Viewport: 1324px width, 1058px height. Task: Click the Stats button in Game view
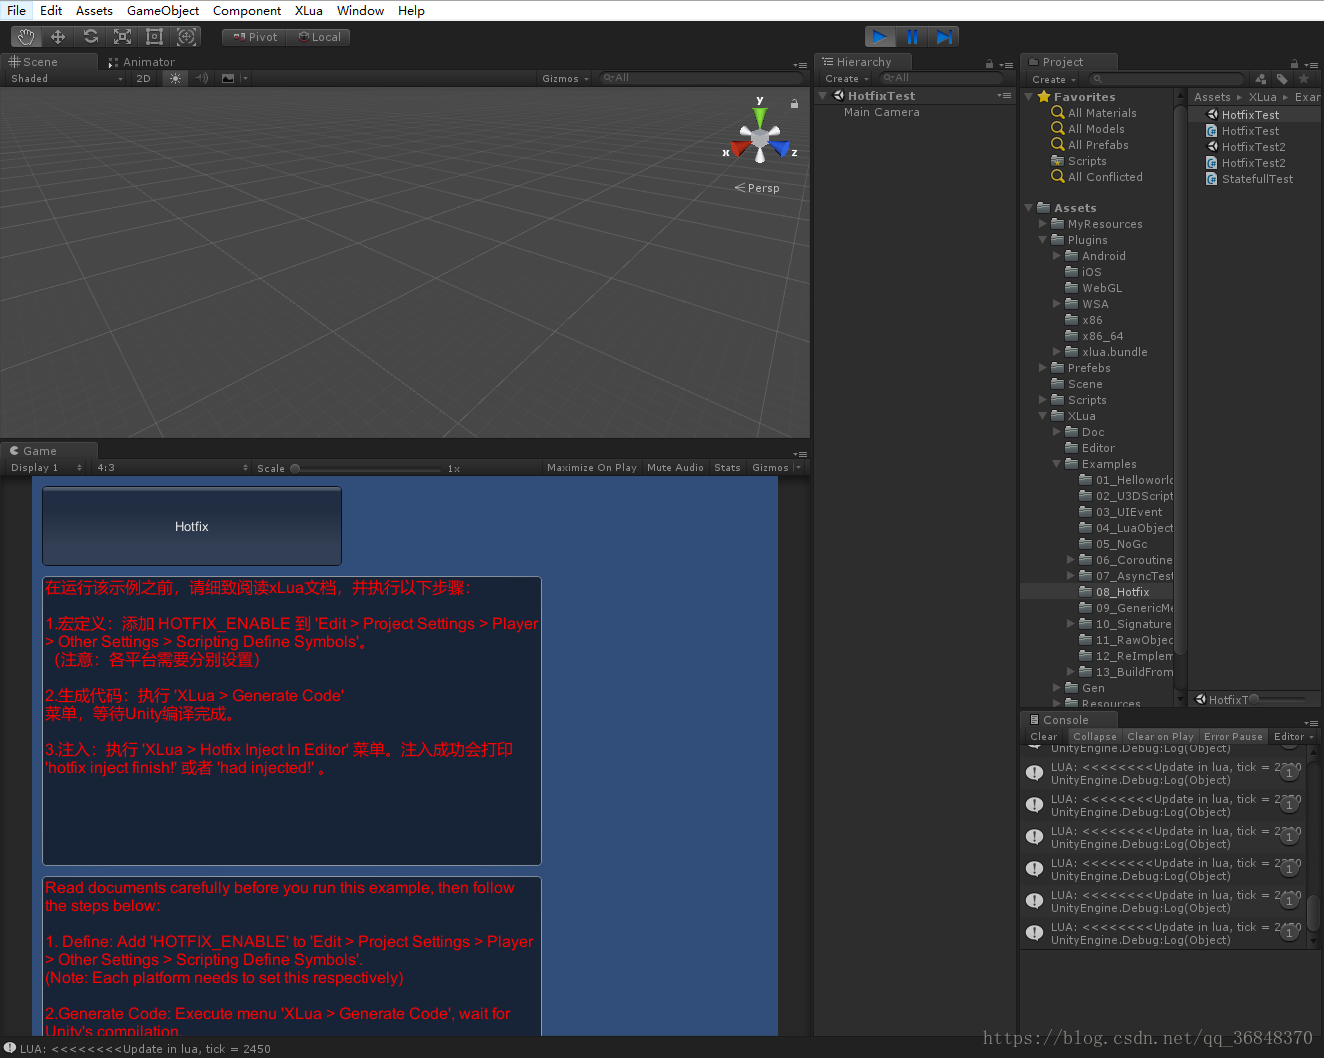click(x=727, y=467)
